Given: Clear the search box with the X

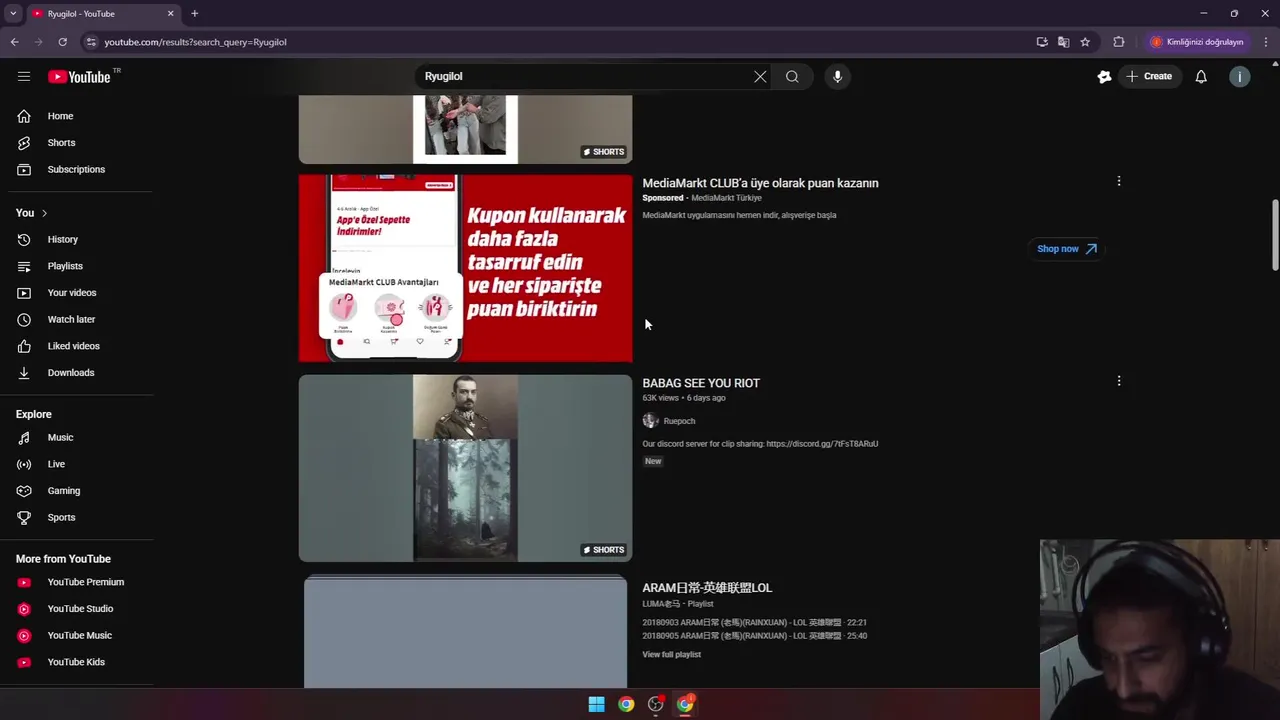Looking at the screenshot, I should click(x=760, y=76).
